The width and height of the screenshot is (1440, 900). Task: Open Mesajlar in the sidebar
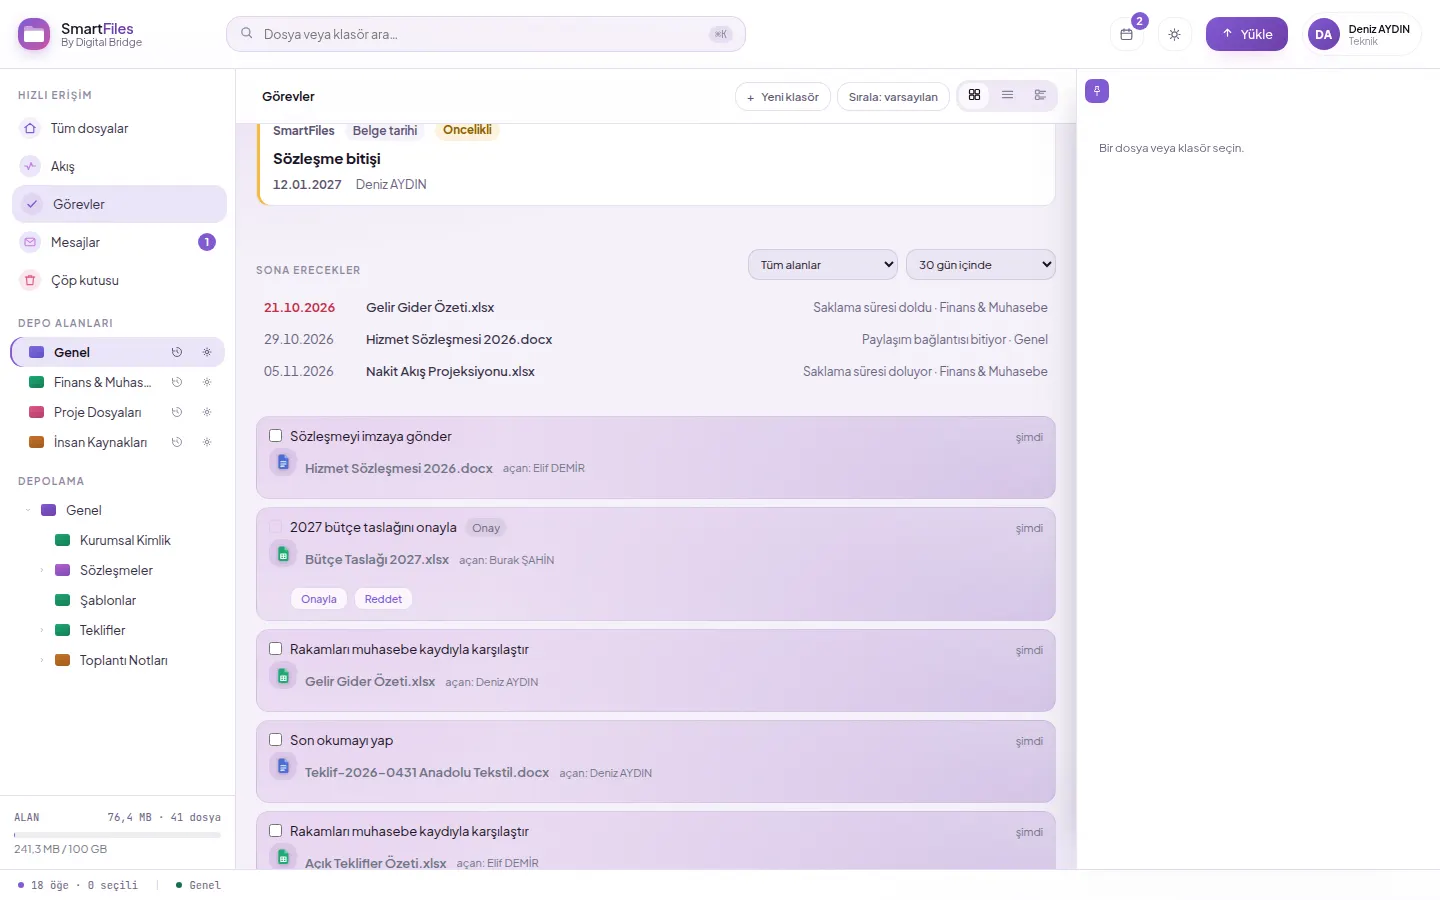(119, 242)
